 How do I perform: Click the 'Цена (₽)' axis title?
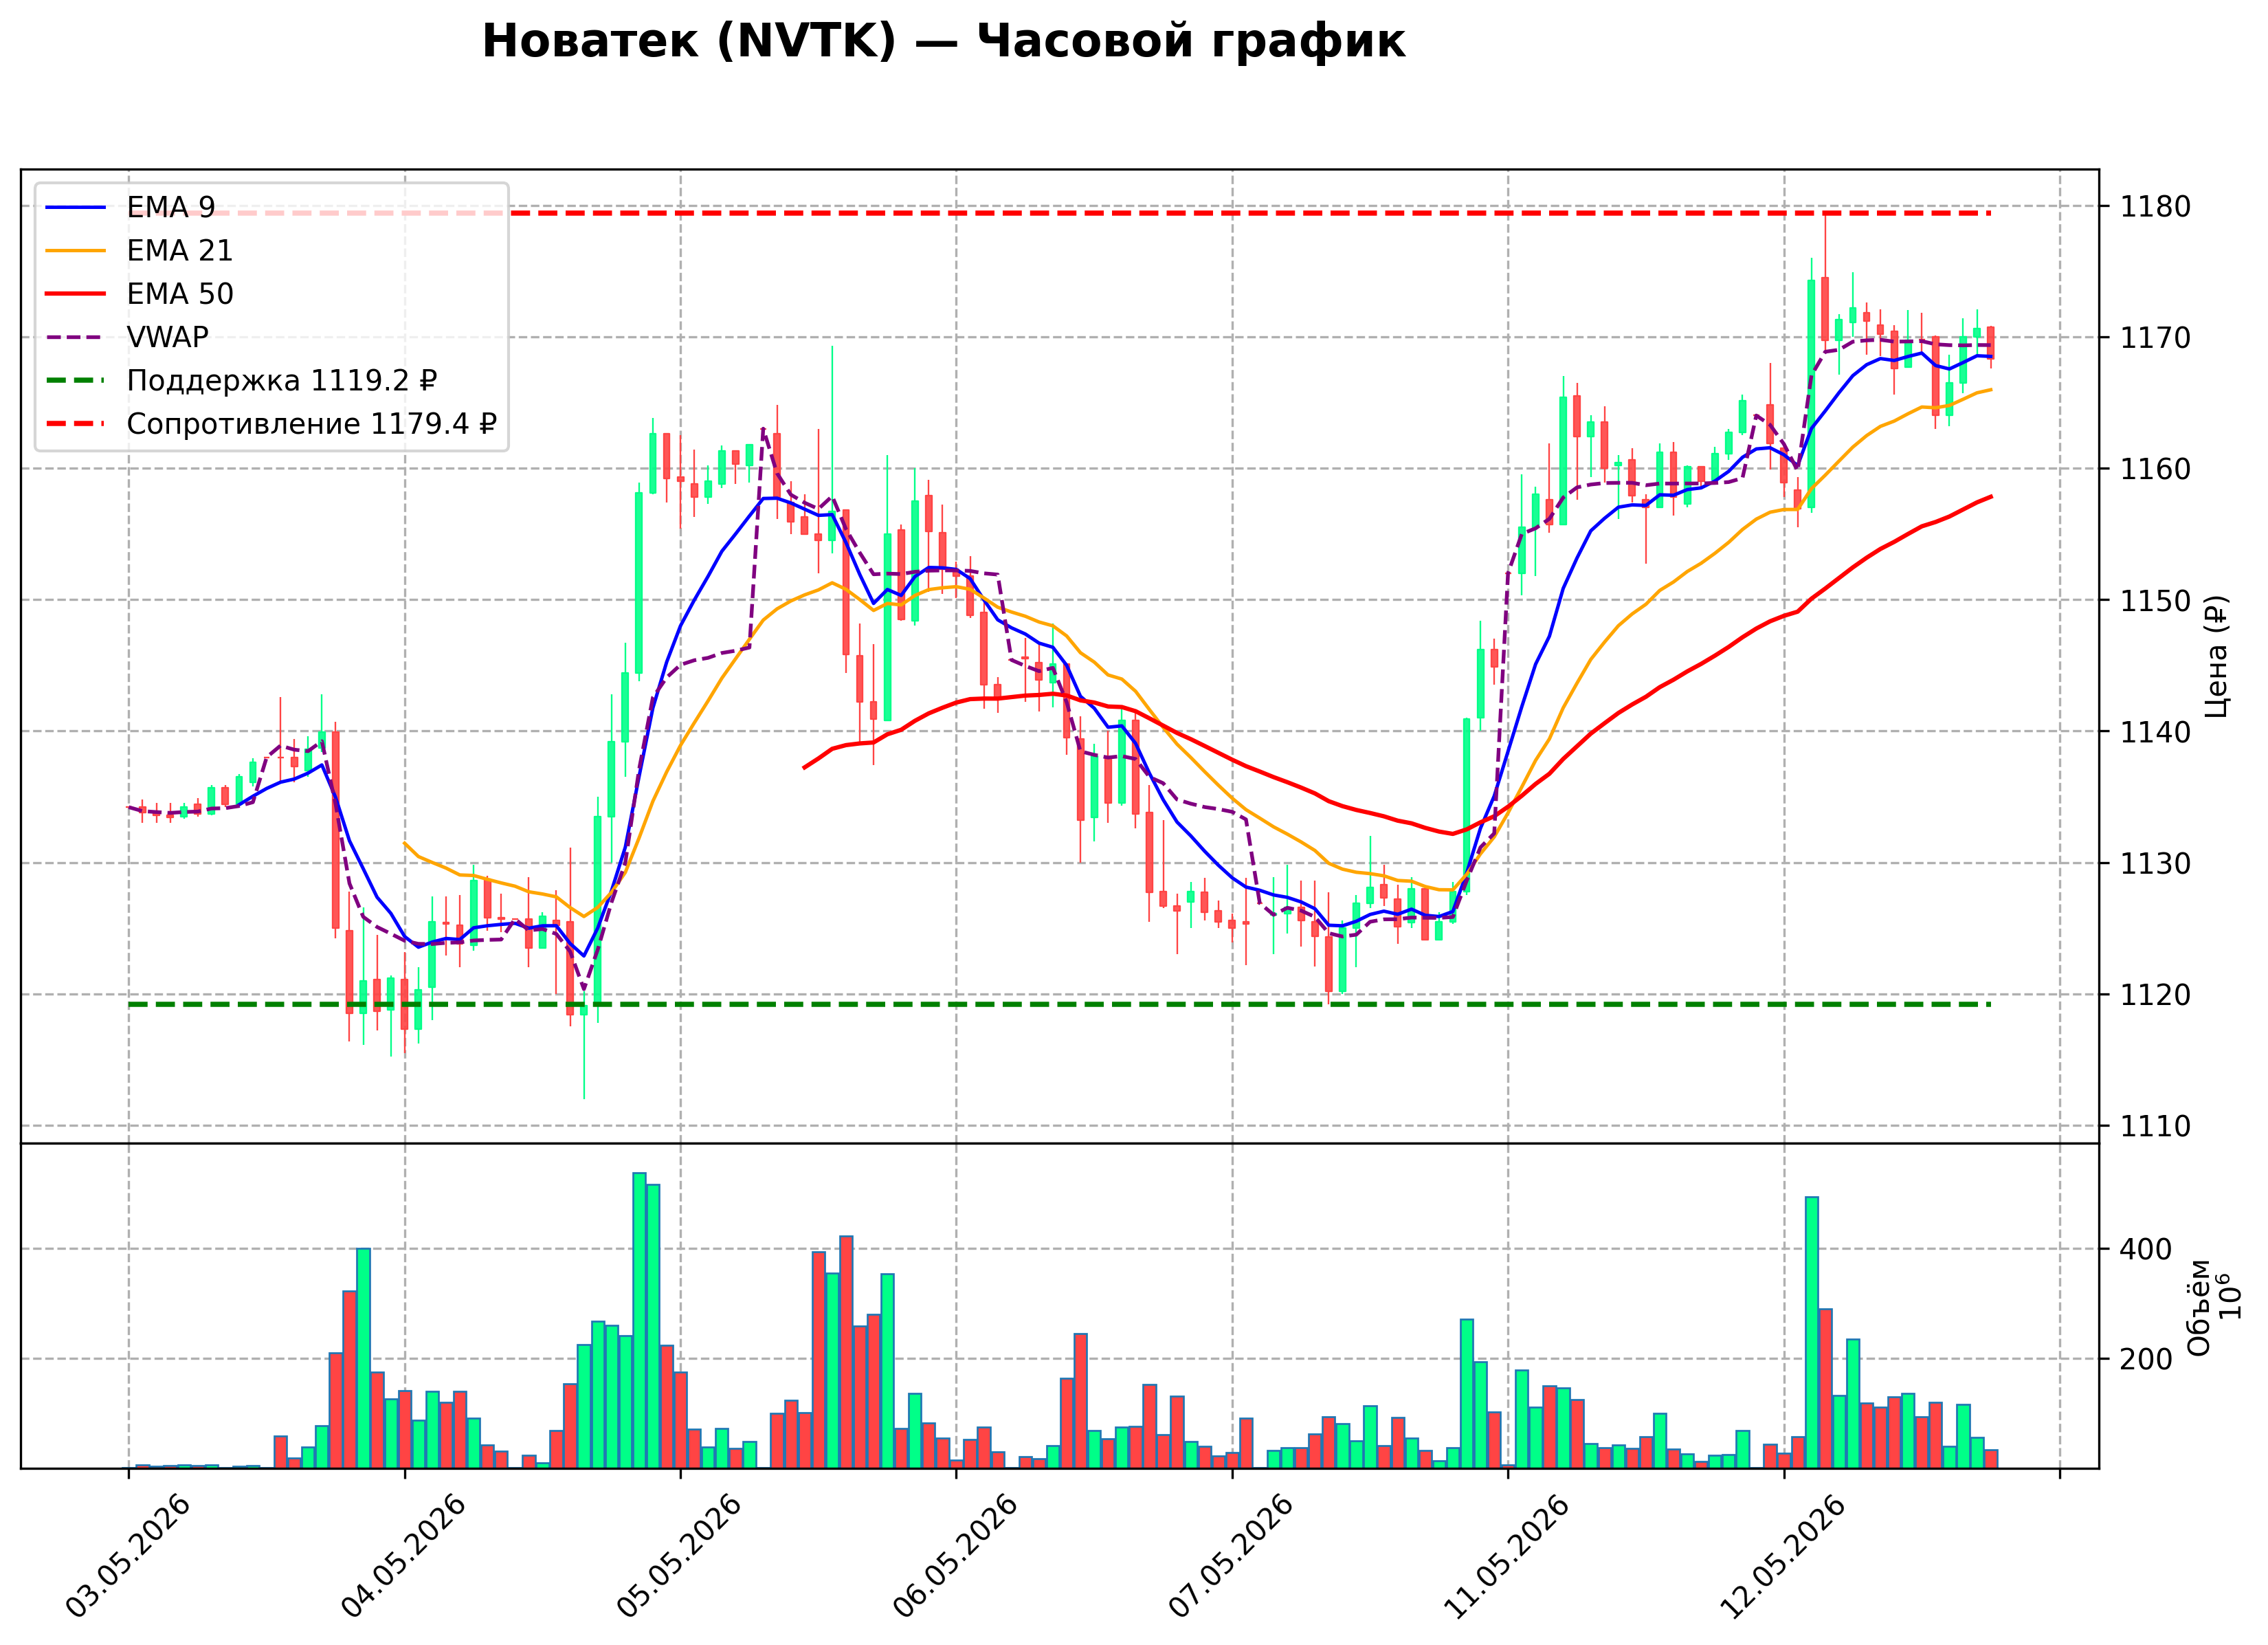[x=2216, y=656]
